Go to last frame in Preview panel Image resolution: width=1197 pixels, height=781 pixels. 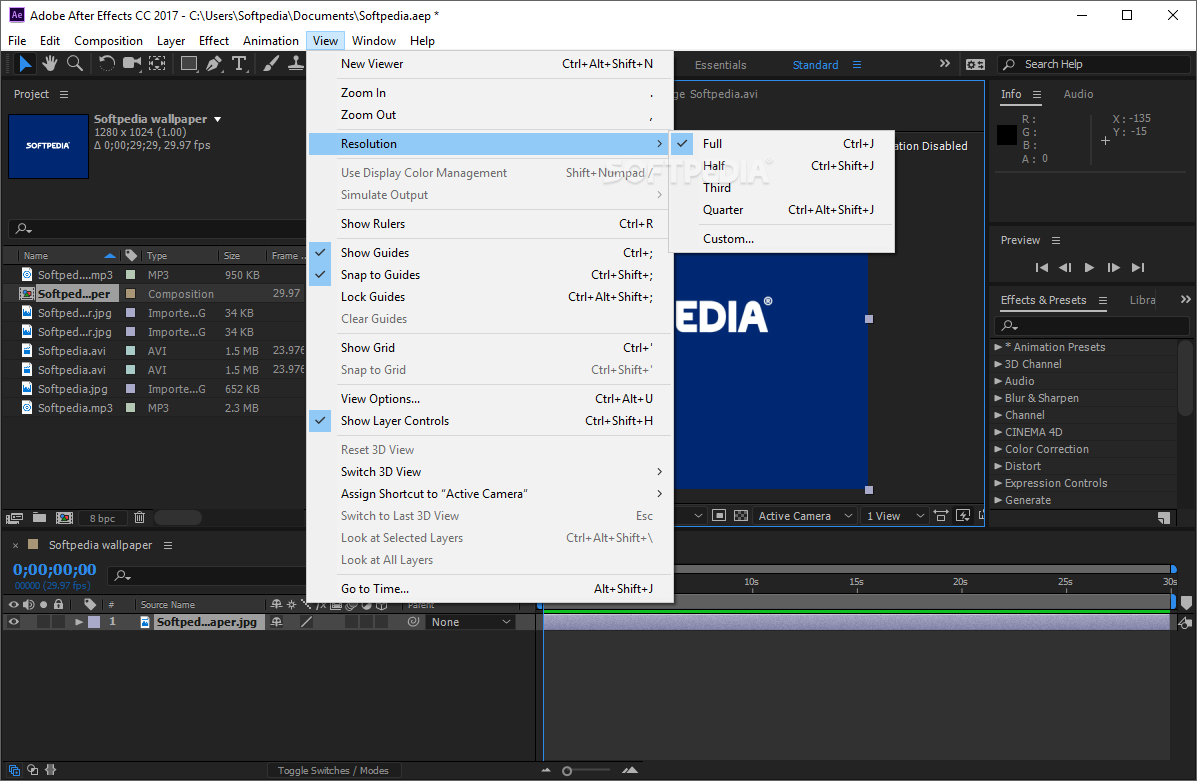point(1138,267)
